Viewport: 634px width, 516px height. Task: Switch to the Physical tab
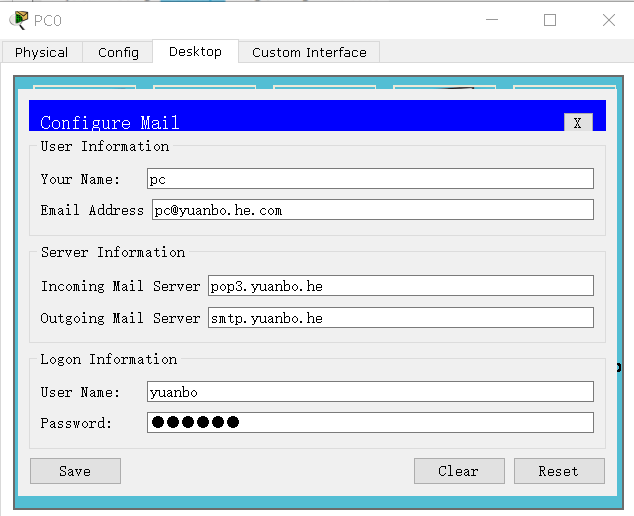click(42, 53)
